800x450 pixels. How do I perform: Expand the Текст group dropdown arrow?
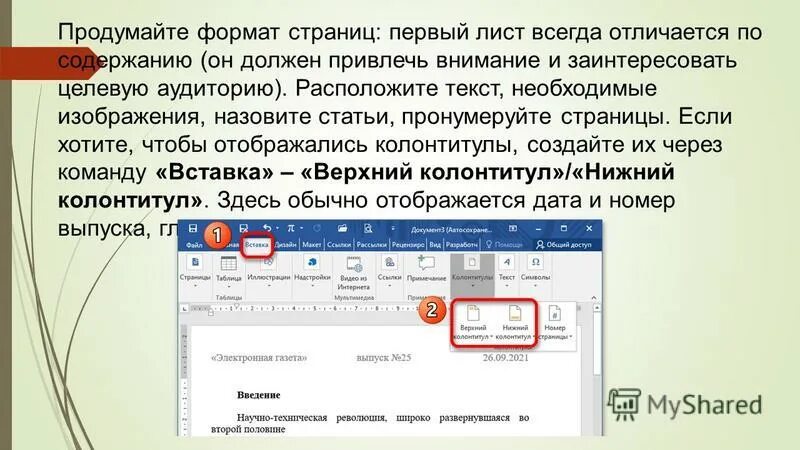coord(506,286)
